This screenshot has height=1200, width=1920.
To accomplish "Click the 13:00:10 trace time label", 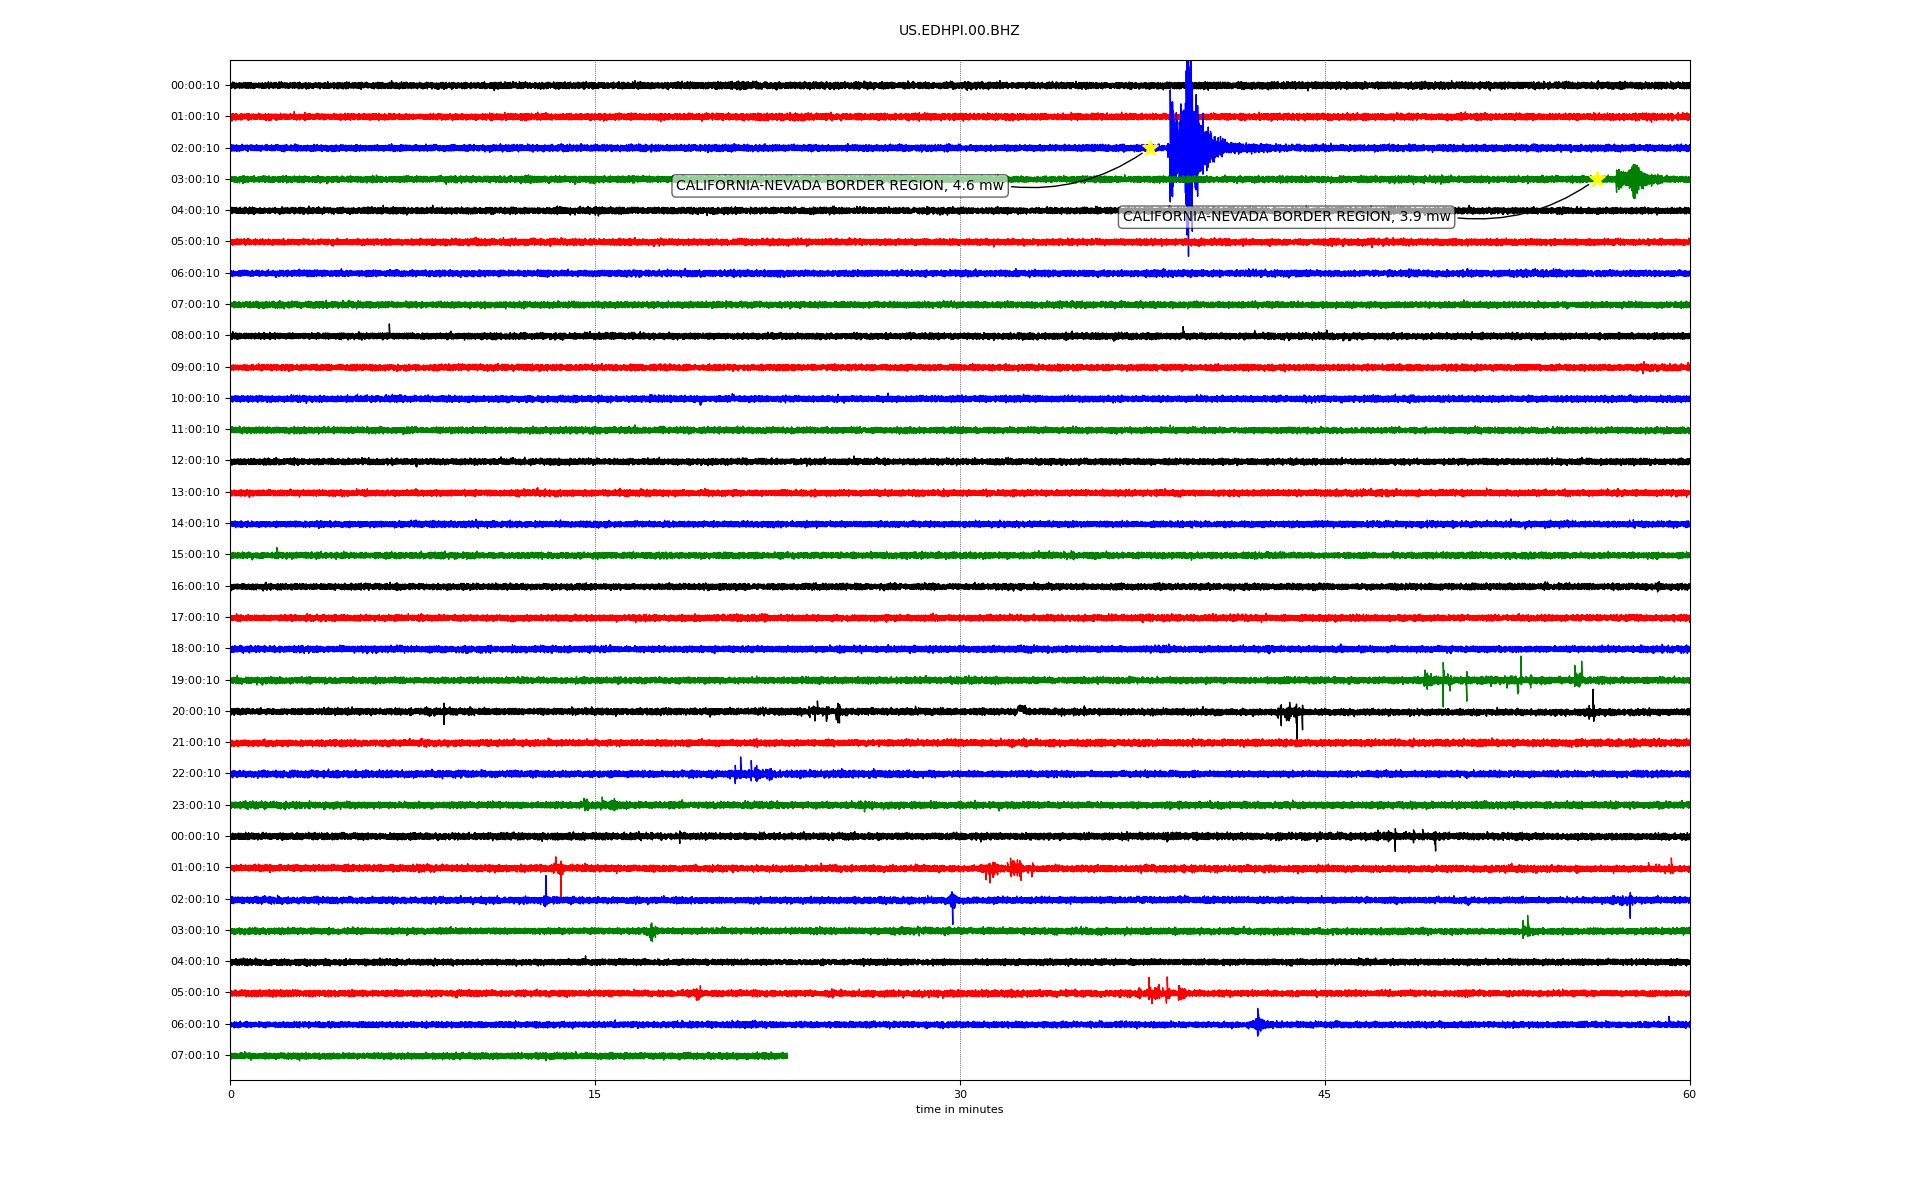I will pyautogui.click(x=195, y=492).
